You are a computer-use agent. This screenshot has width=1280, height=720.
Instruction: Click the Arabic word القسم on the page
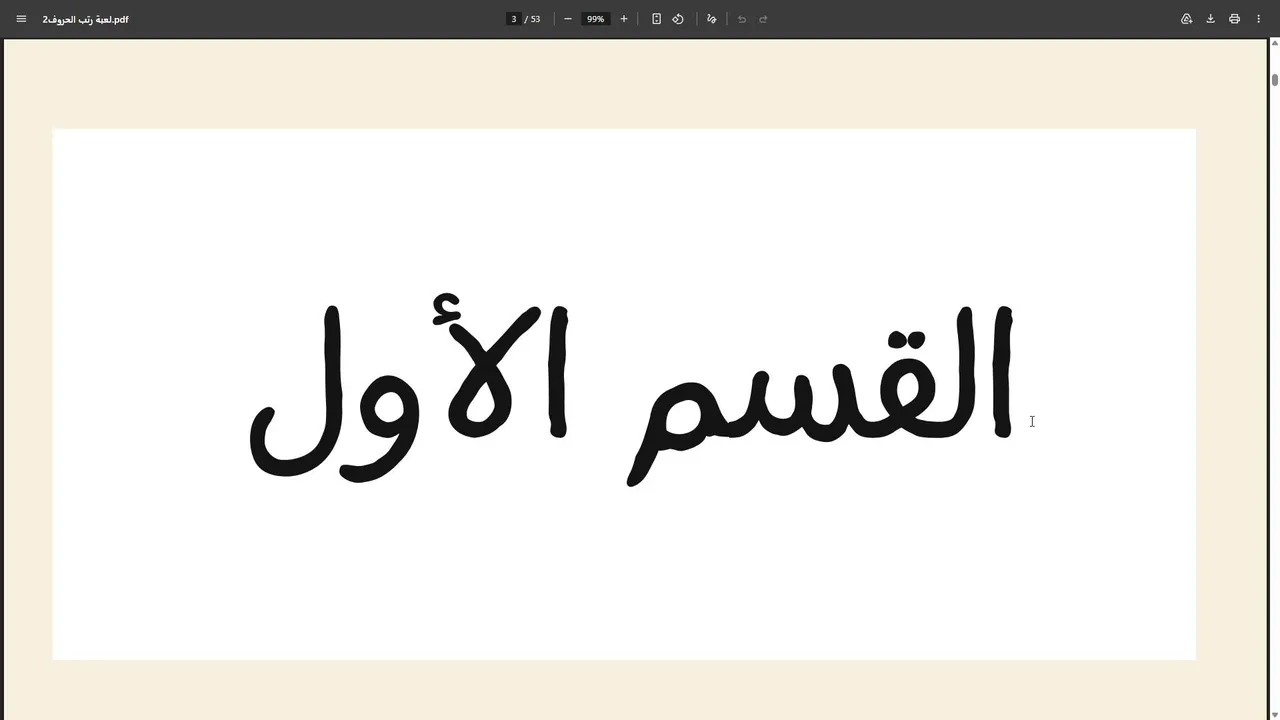pyautogui.click(x=820, y=396)
